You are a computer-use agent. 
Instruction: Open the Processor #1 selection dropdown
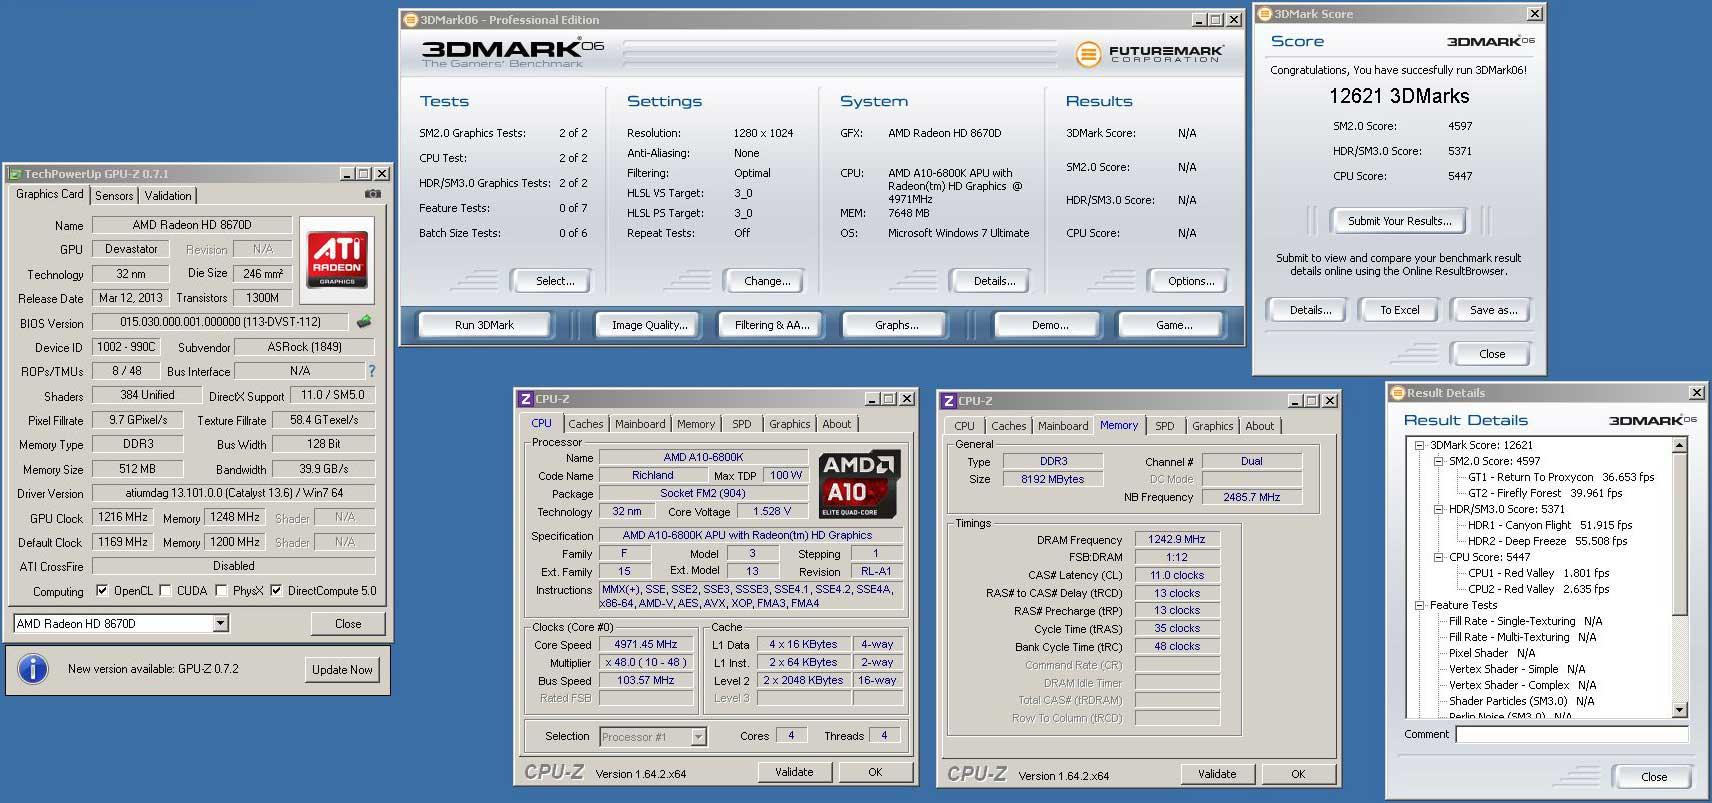pyautogui.click(x=698, y=737)
